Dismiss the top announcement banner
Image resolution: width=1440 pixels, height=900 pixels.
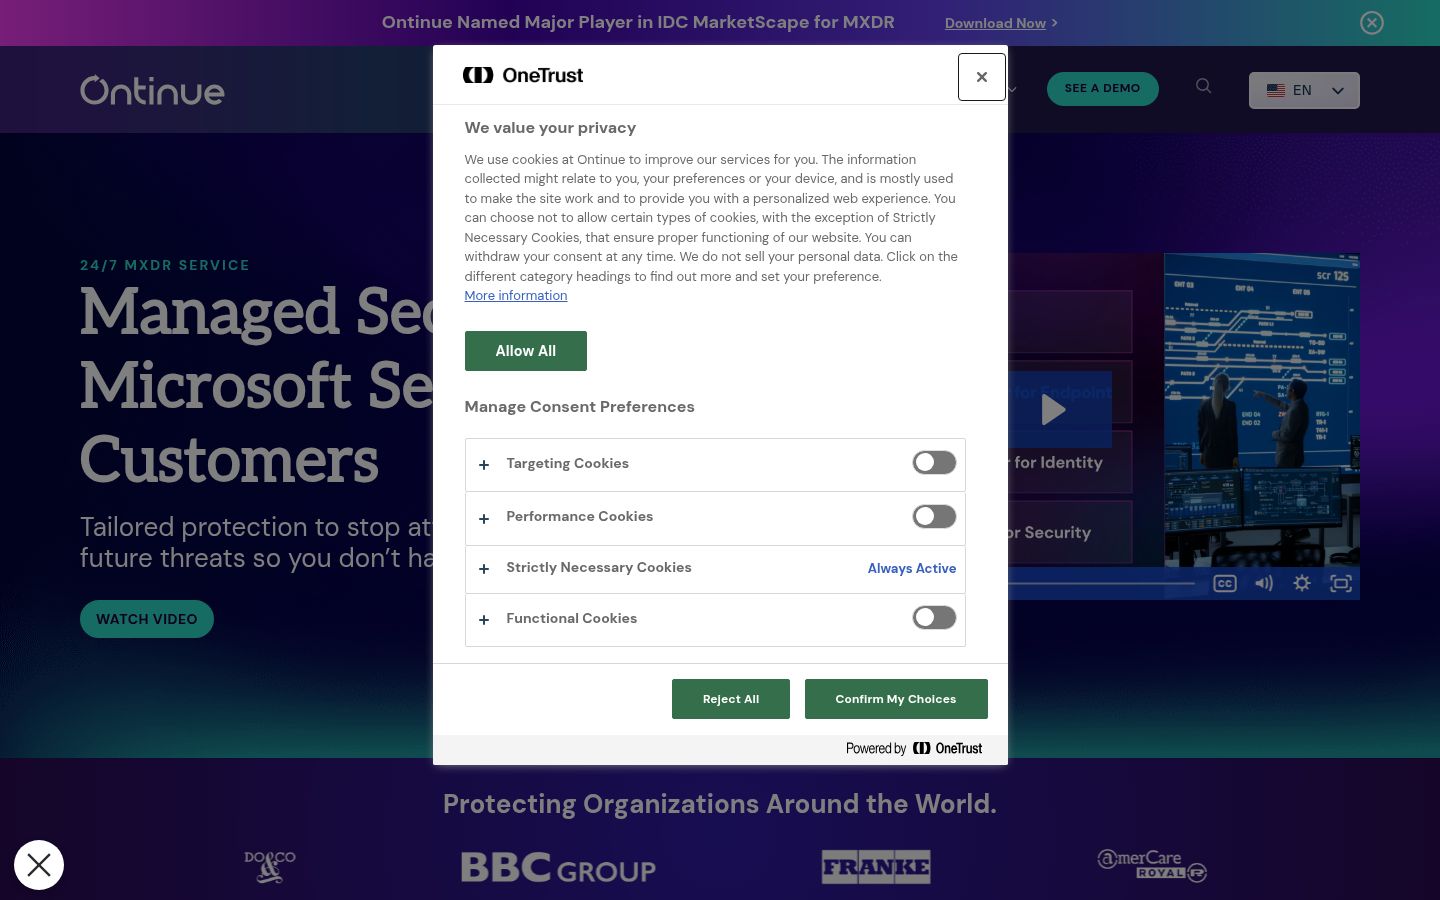[1372, 23]
